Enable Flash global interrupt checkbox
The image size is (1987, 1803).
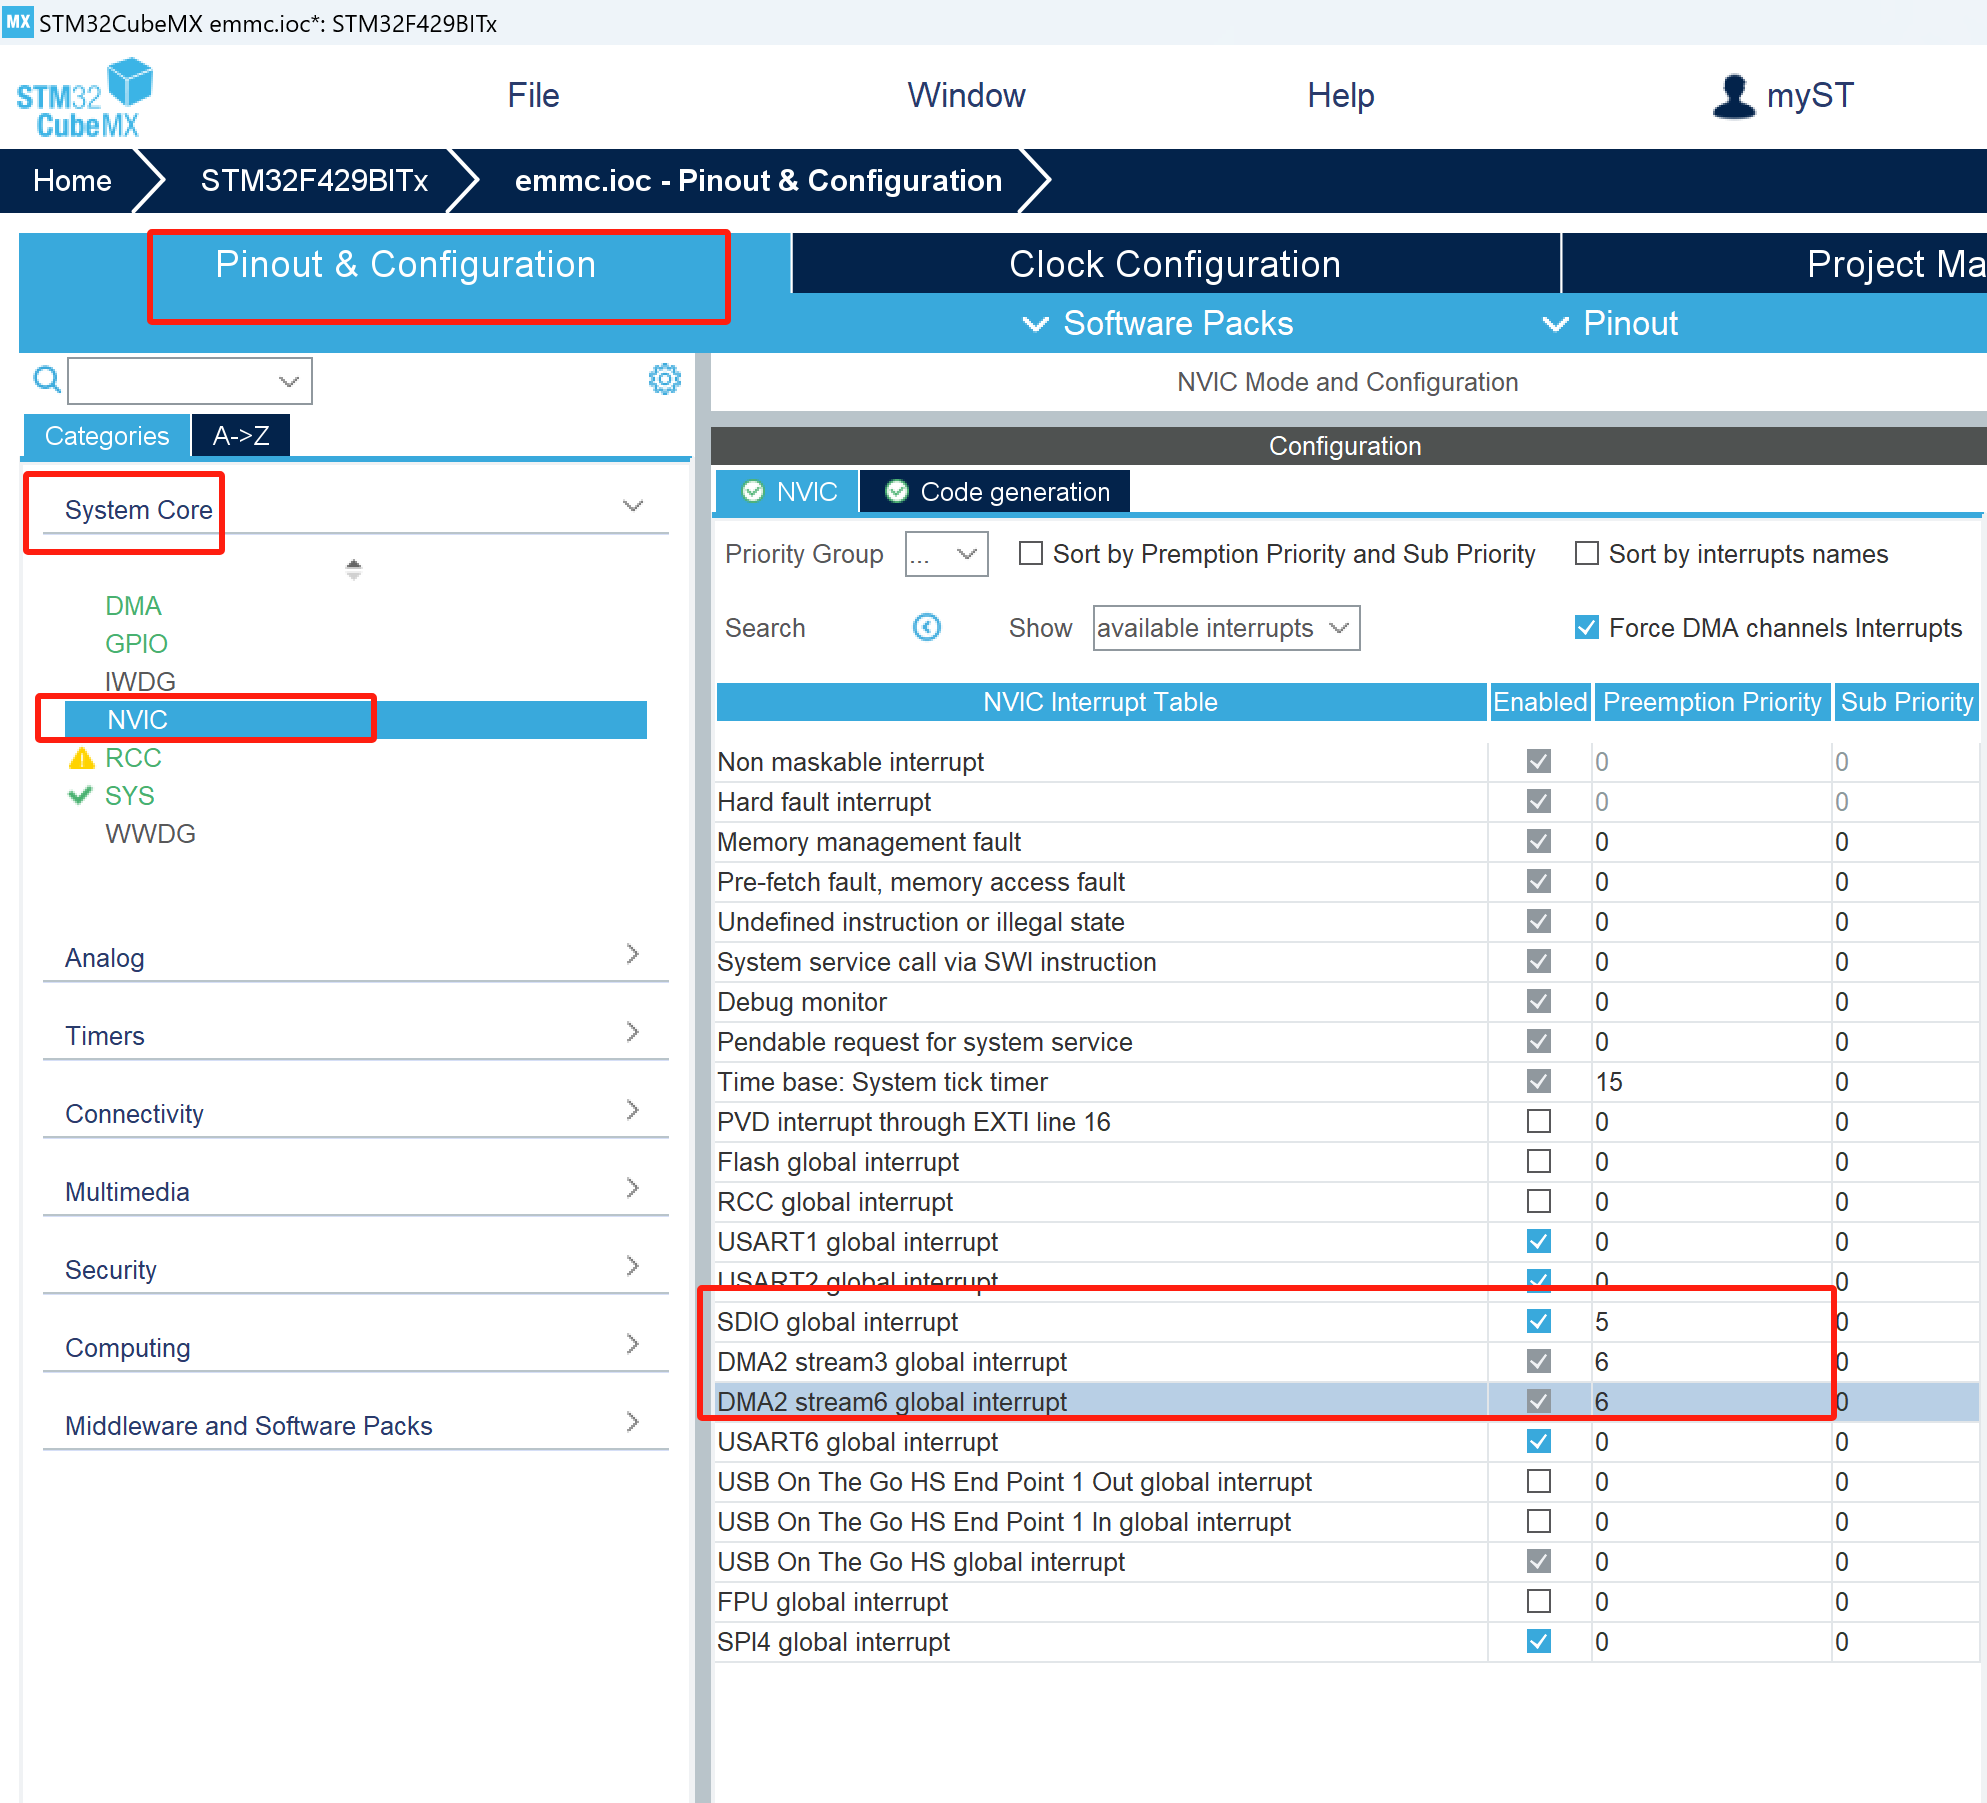[x=1539, y=1161]
